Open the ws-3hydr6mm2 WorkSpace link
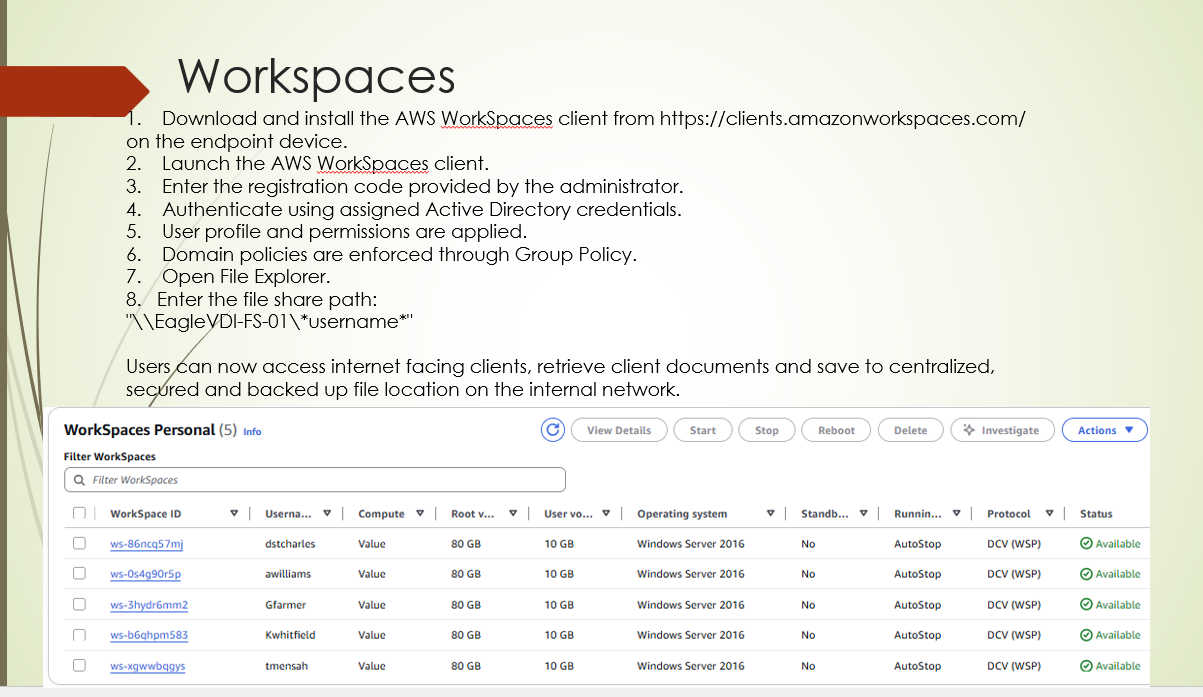The image size is (1203, 697). (x=149, y=605)
